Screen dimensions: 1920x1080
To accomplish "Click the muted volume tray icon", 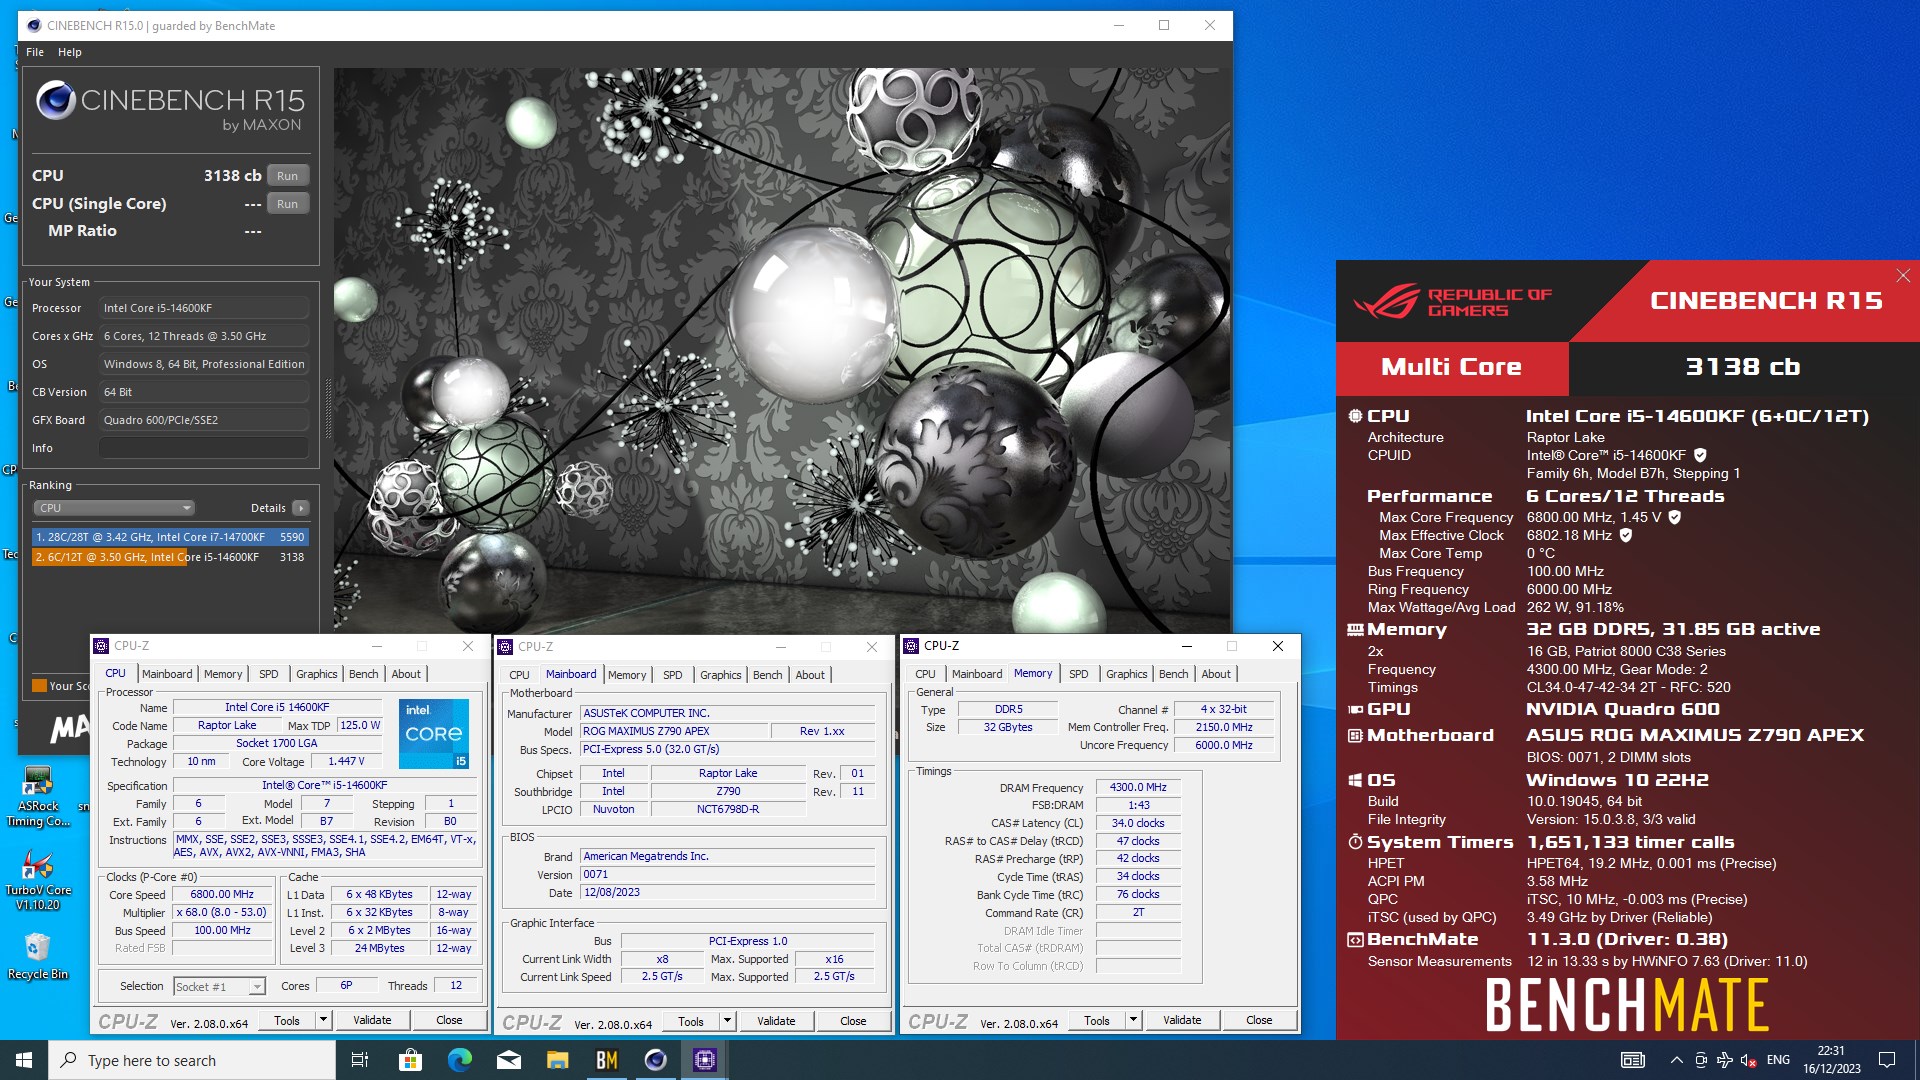I will 1749,1060.
